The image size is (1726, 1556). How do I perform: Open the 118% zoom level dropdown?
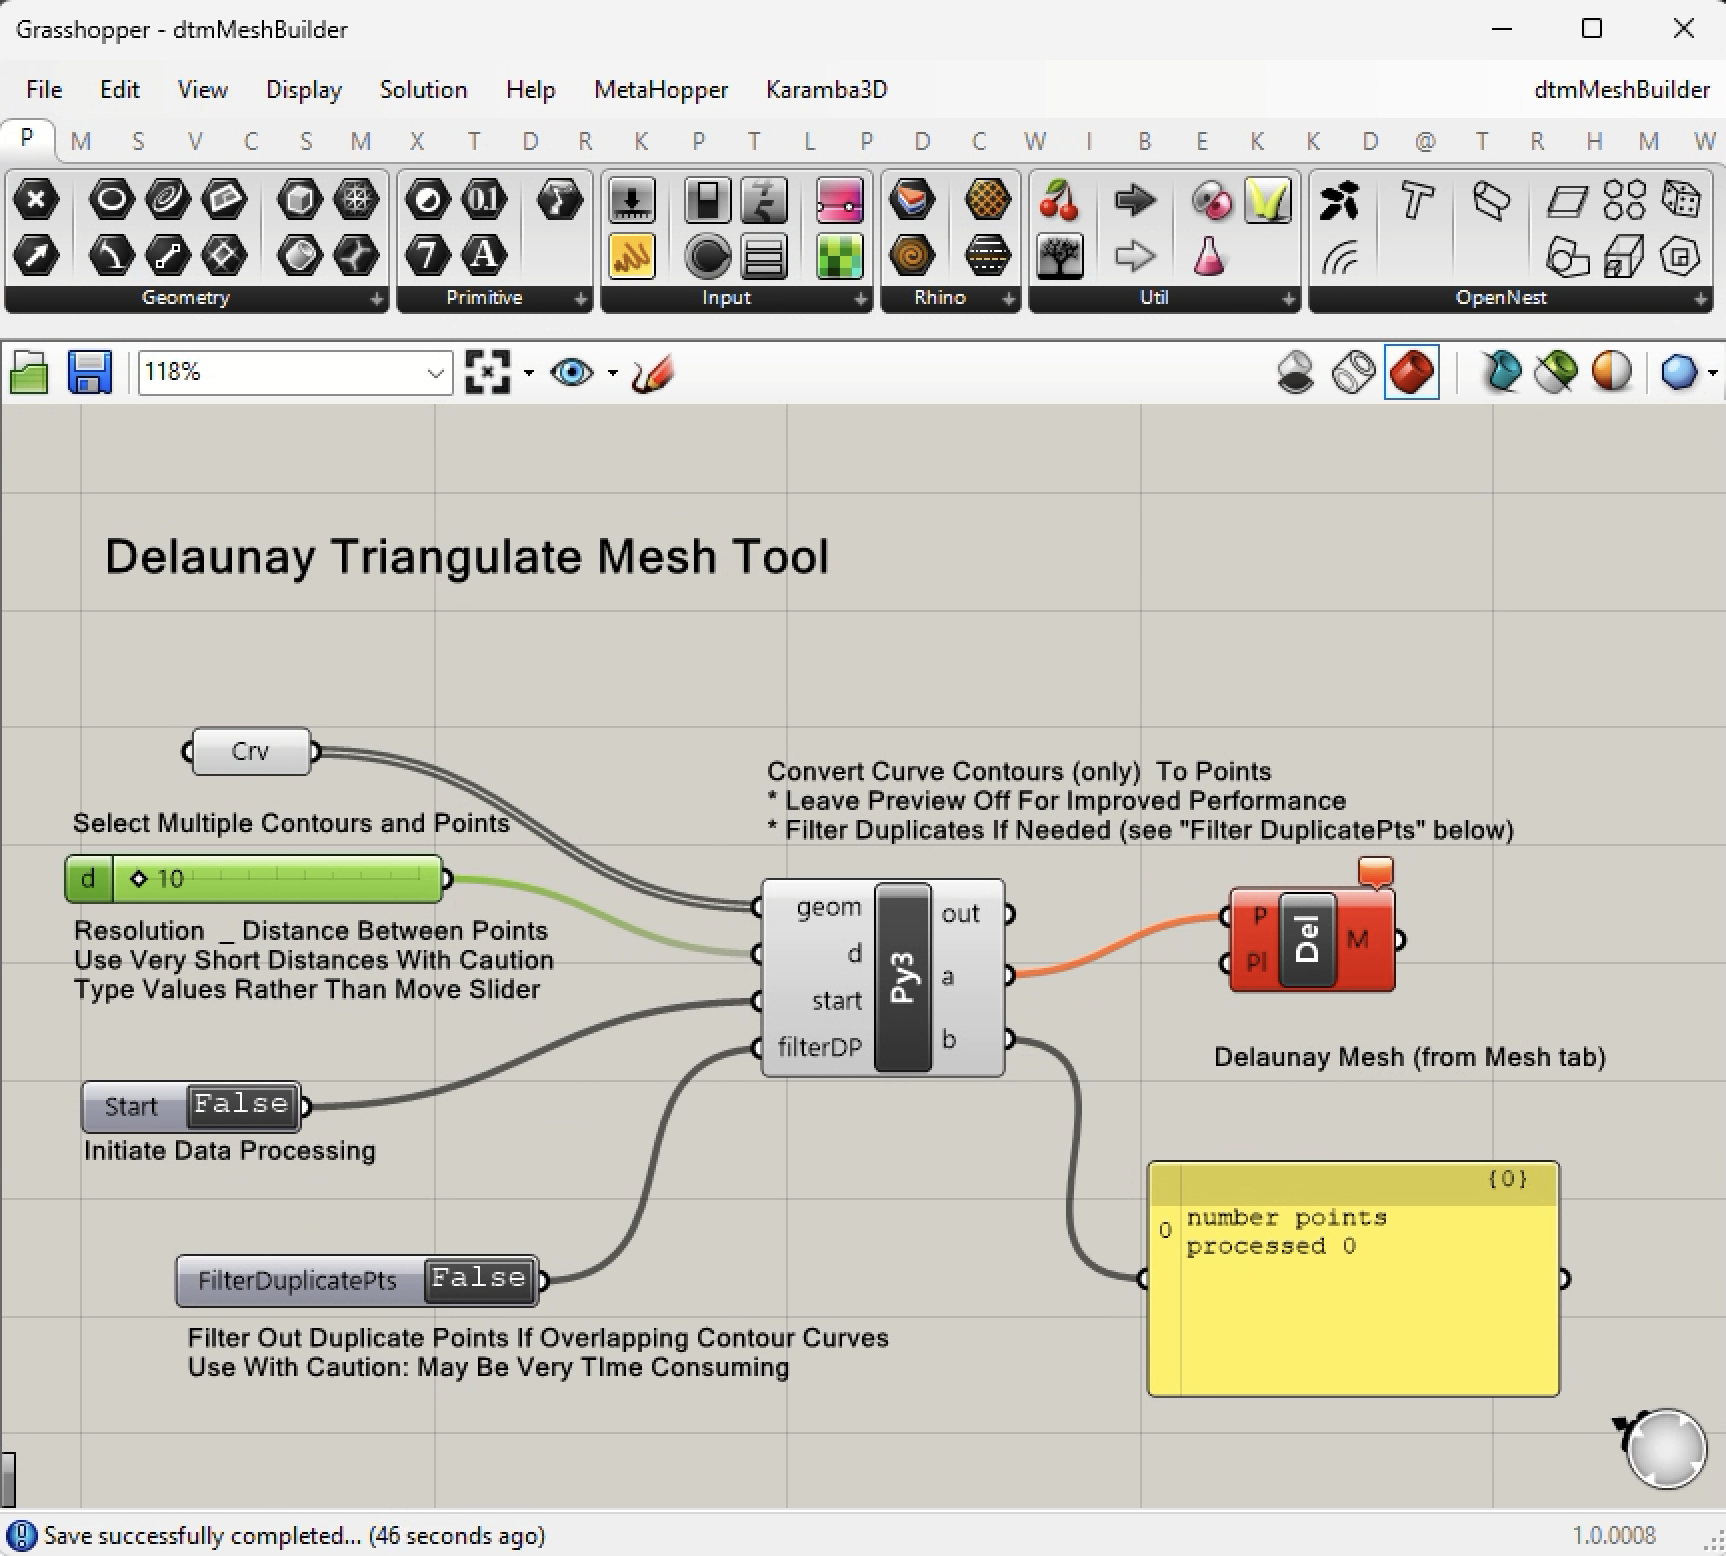435,373
